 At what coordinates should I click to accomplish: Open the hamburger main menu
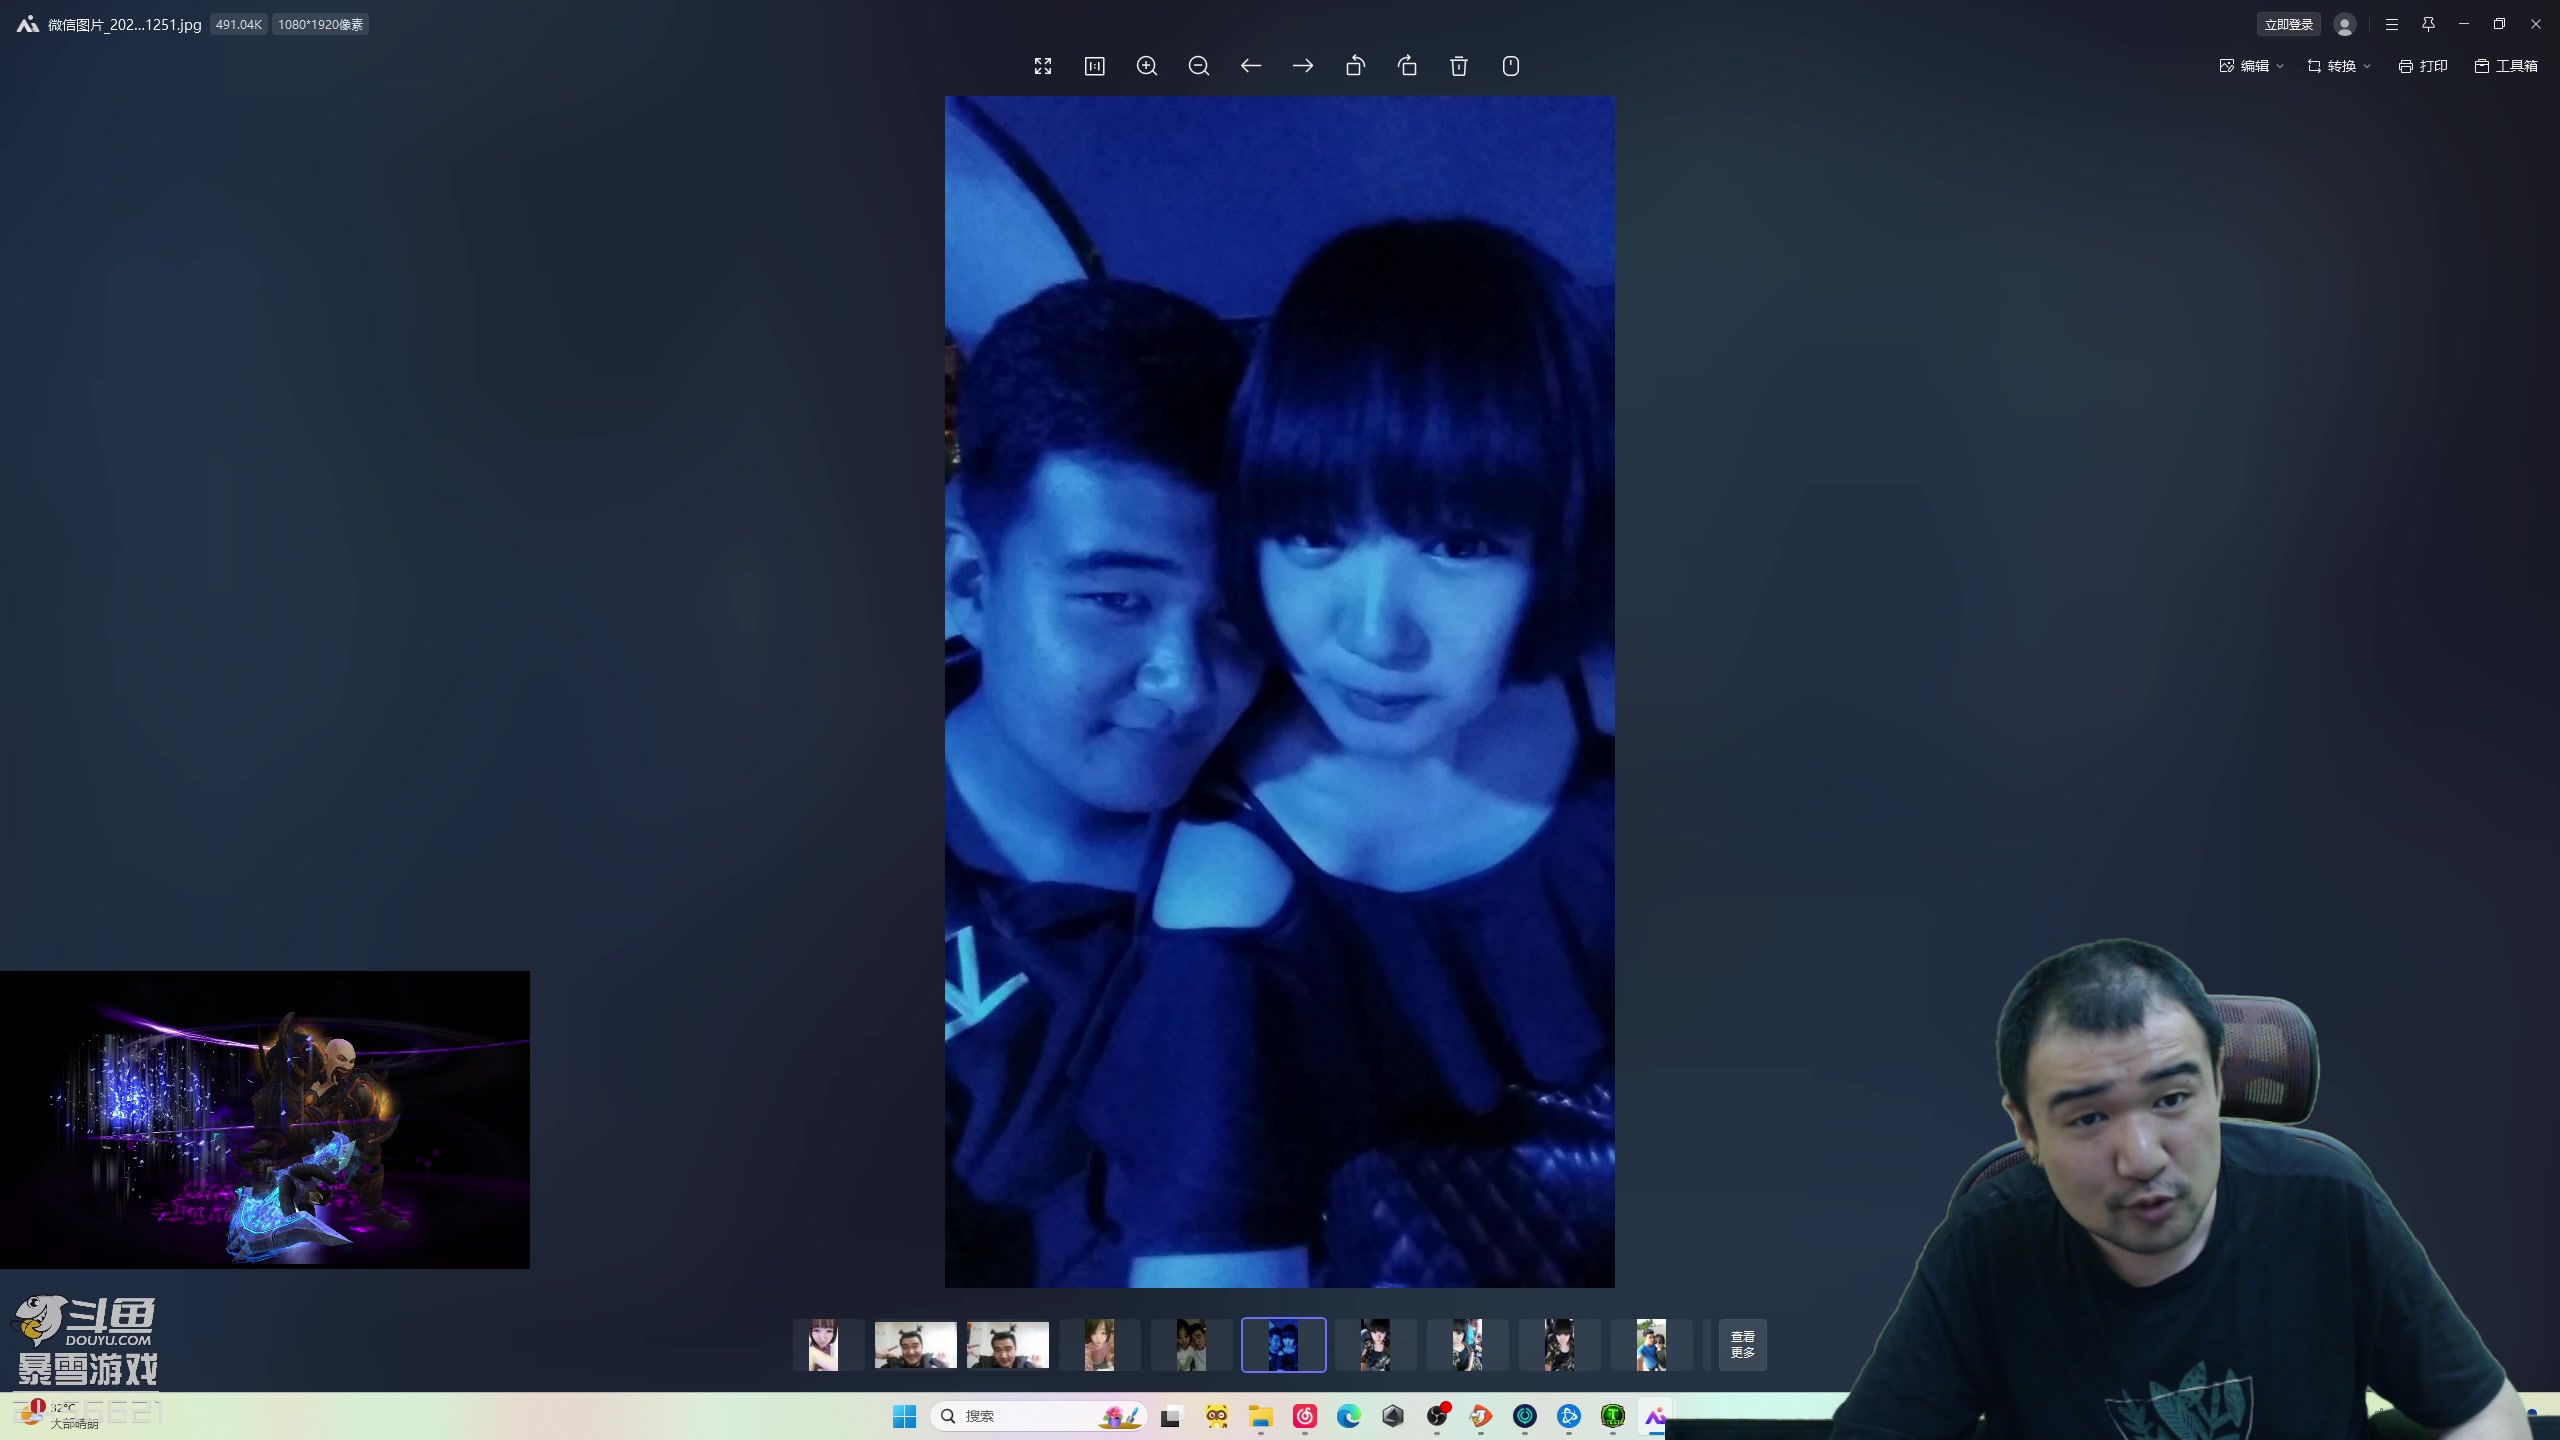(2392, 24)
